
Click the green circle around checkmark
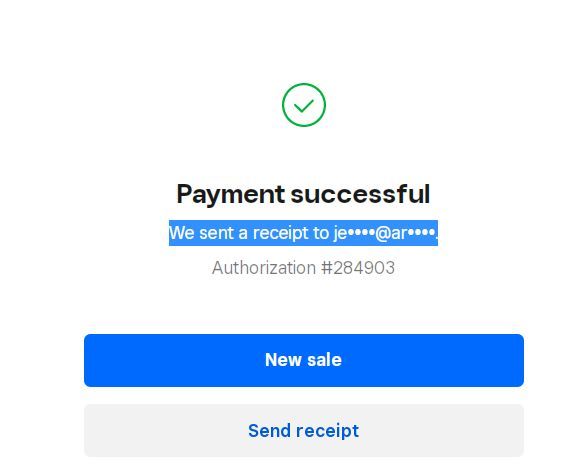[x=304, y=105]
